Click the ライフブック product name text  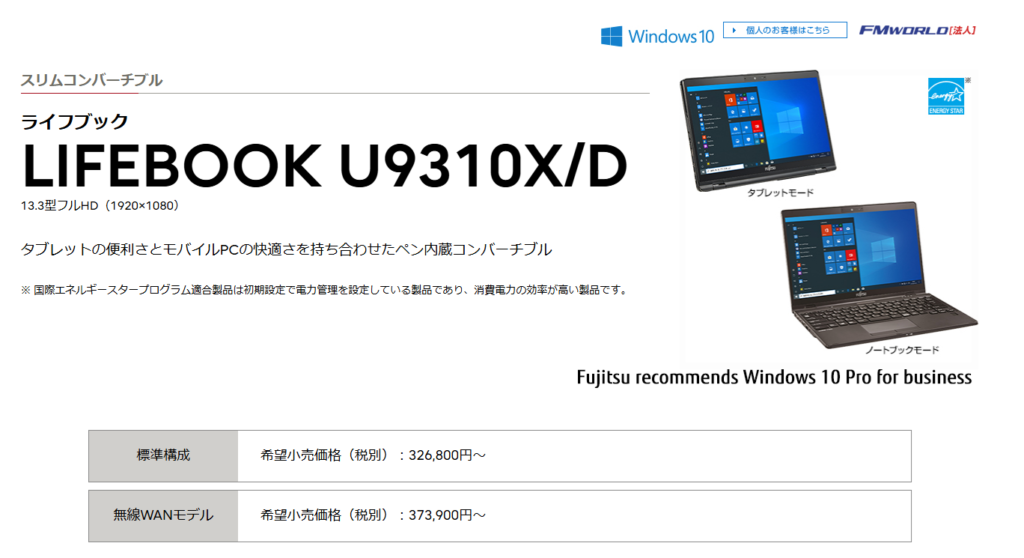pyautogui.click(x=74, y=122)
